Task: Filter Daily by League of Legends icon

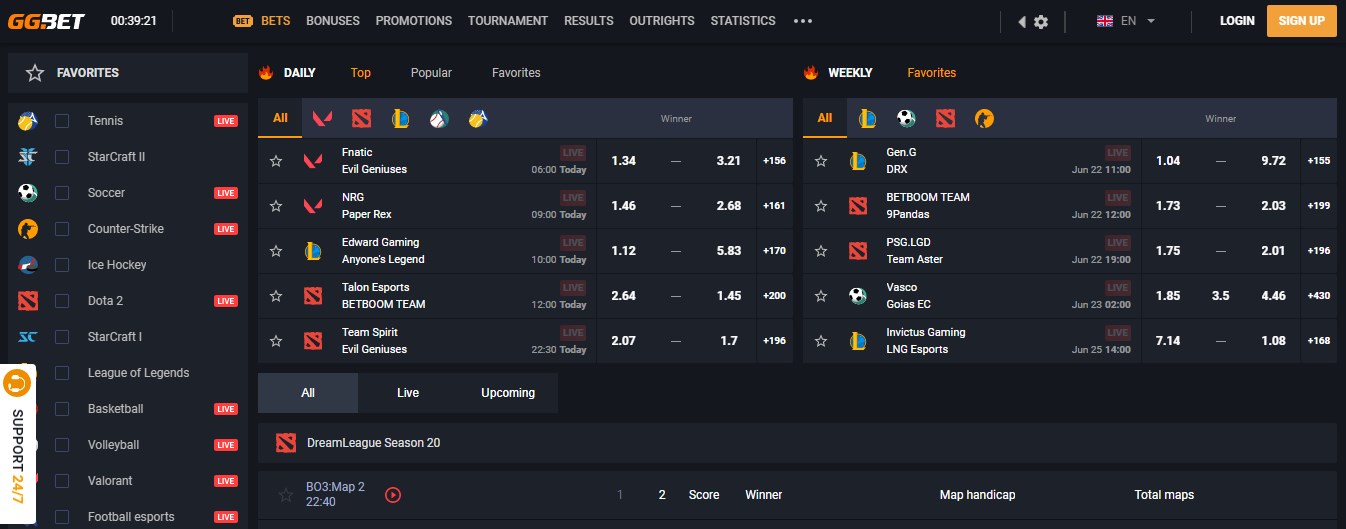Action: [x=400, y=119]
